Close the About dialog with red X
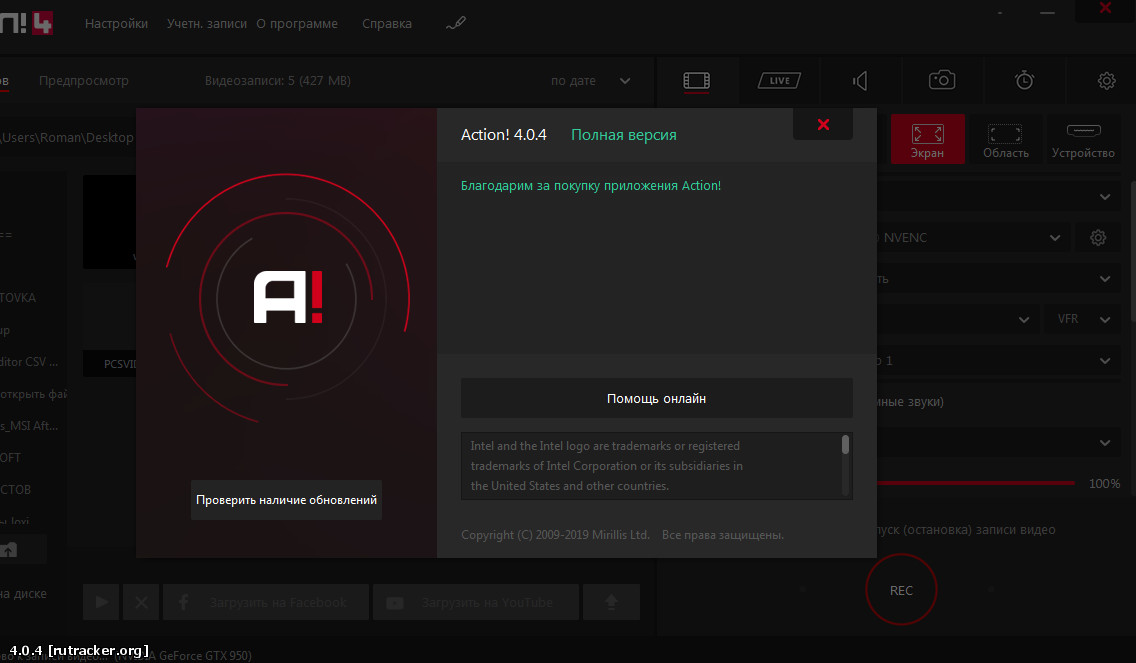Viewport: 1136px width, 663px height. (x=823, y=124)
